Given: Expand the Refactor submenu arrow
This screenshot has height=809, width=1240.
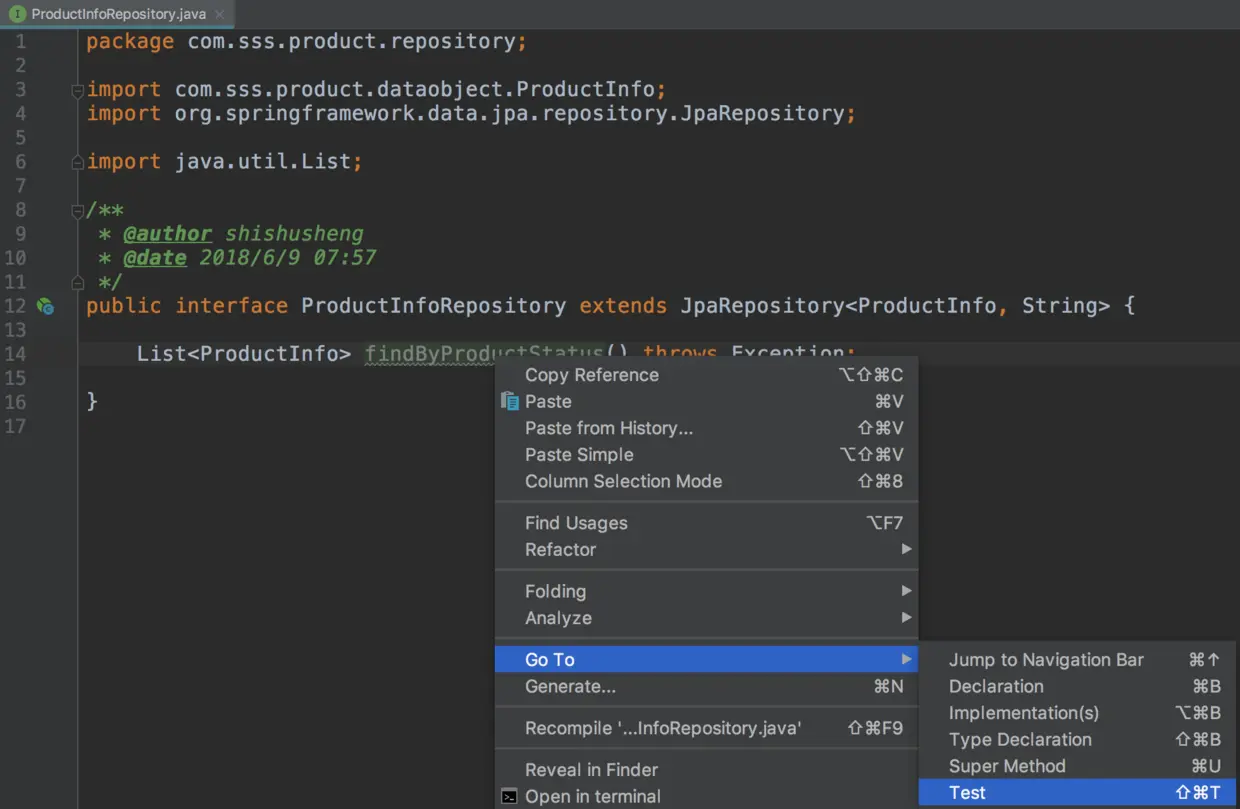Looking at the screenshot, I should (x=906, y=549).
